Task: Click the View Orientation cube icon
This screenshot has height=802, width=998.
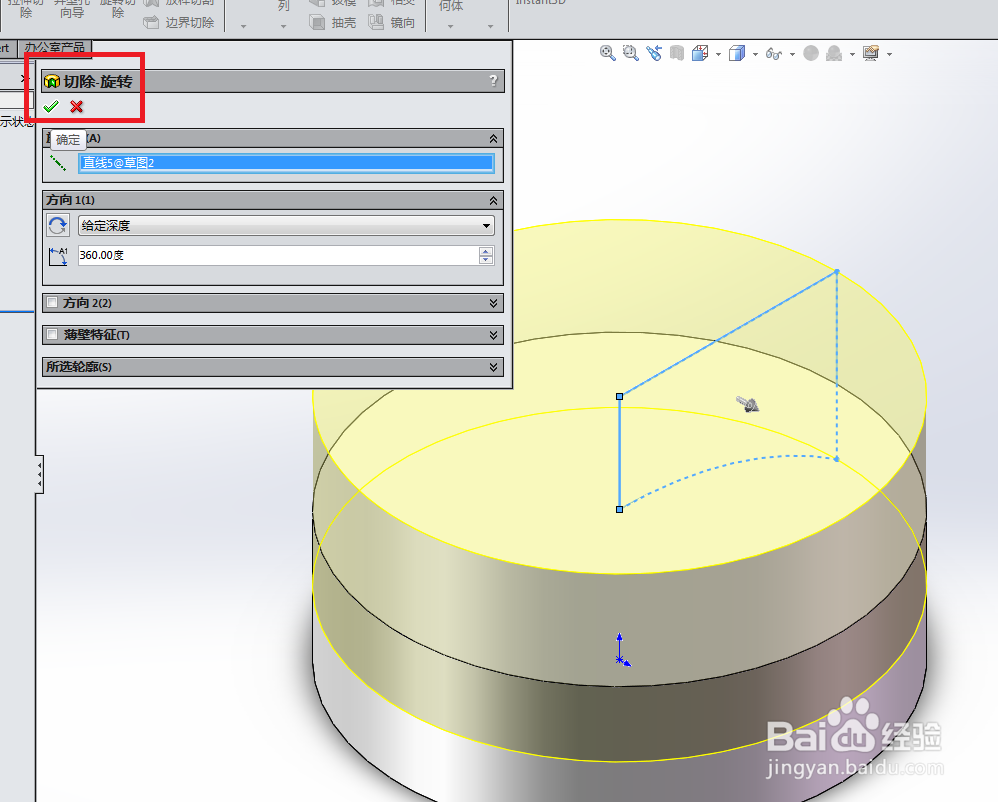Action: [x=700, y=53]
